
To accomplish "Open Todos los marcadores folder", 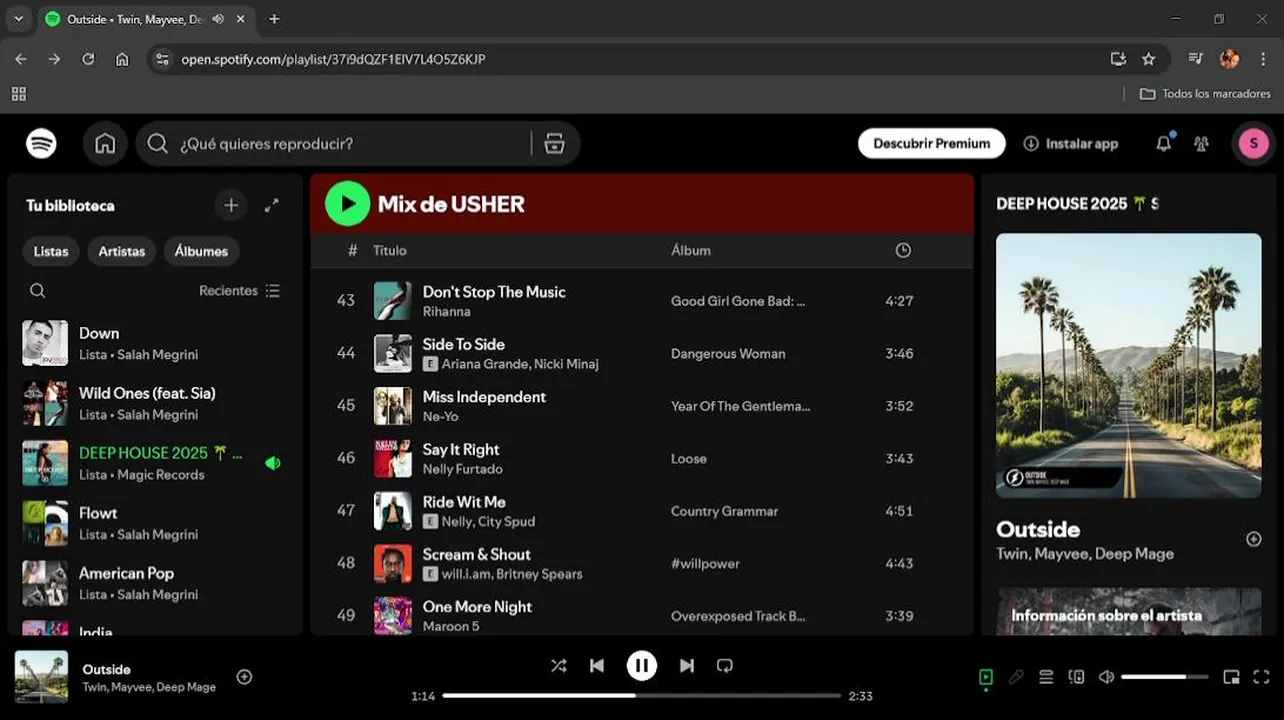I will [x=1205, y=94].
